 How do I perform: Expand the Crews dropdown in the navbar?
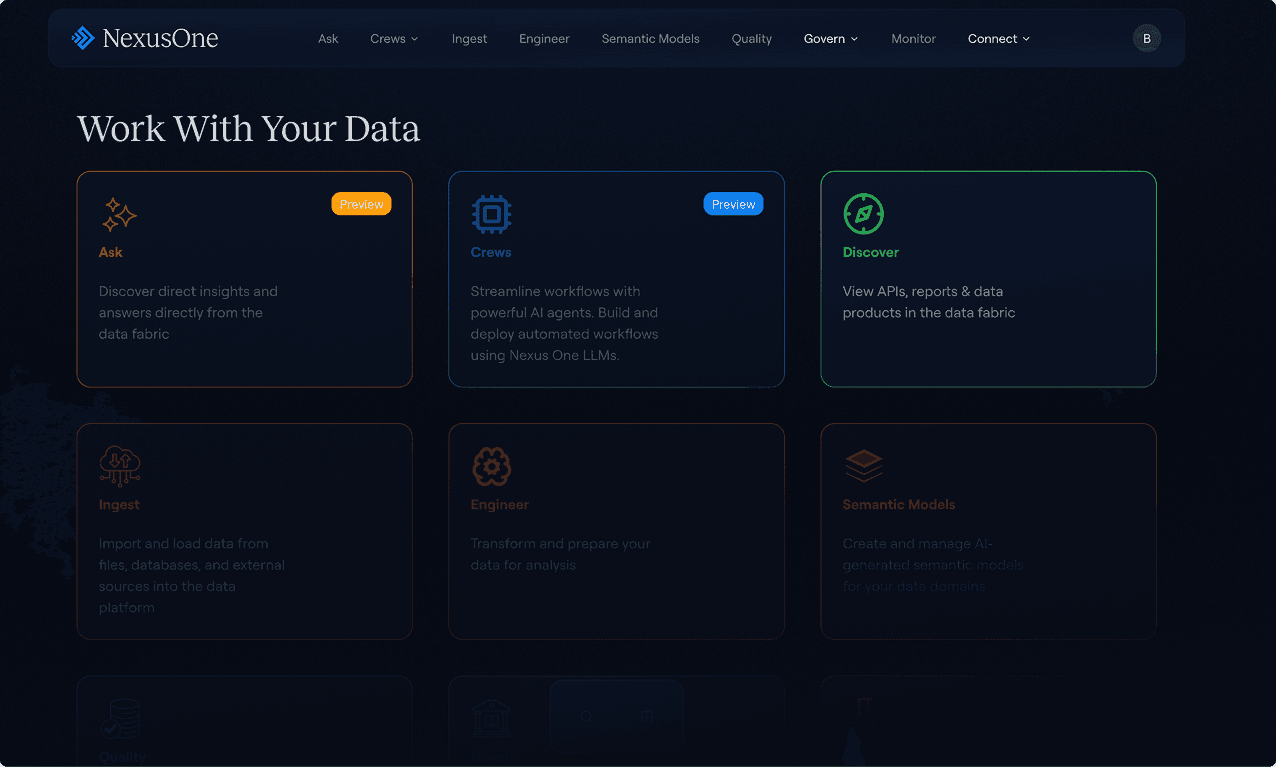tap(393, 38)
